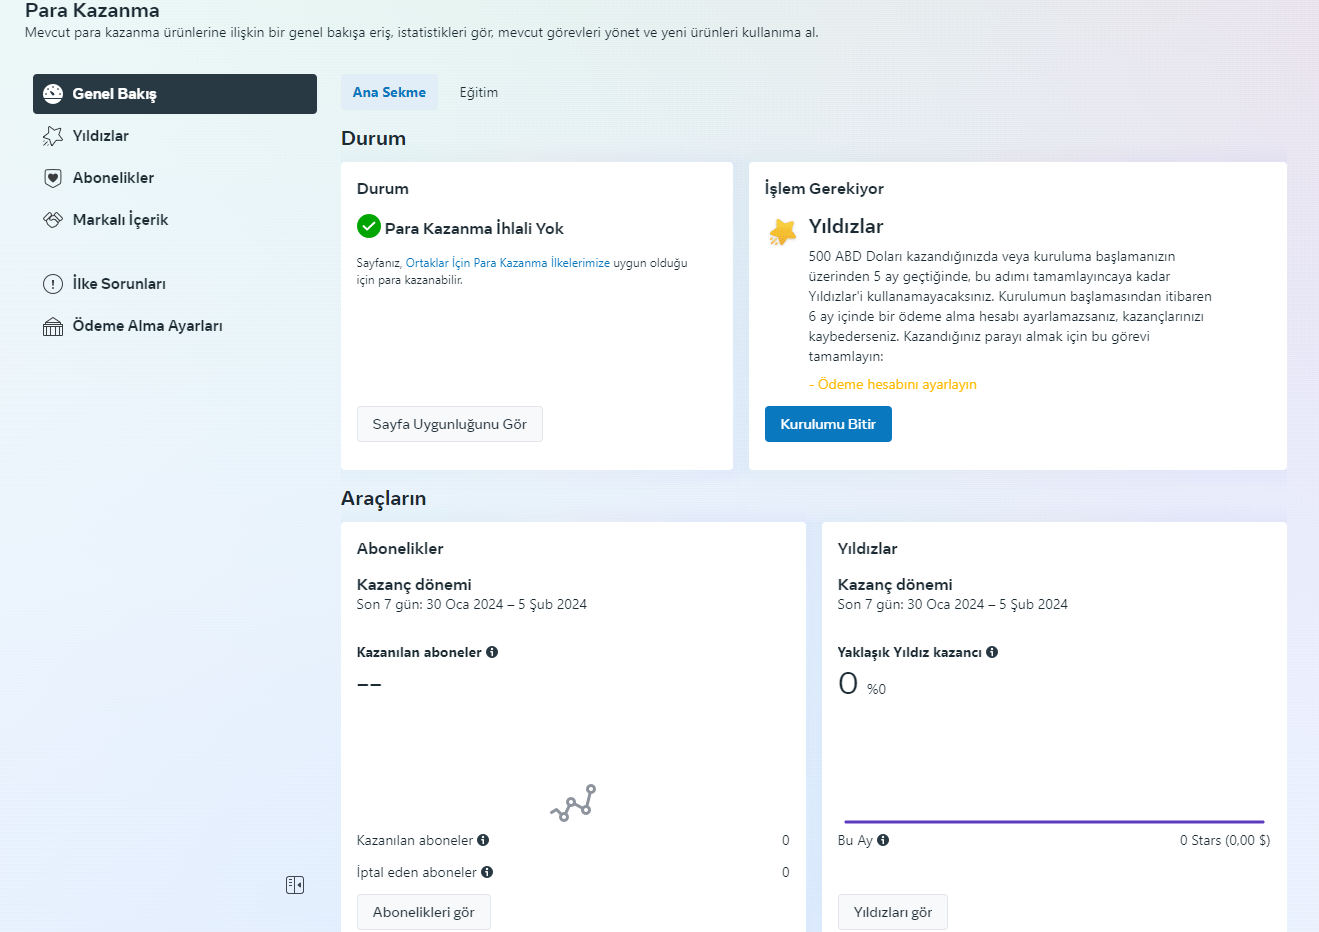Click Abonelikleri gör button
Viewport: 1319px width, 932px height.
click(x=424, y=912)
